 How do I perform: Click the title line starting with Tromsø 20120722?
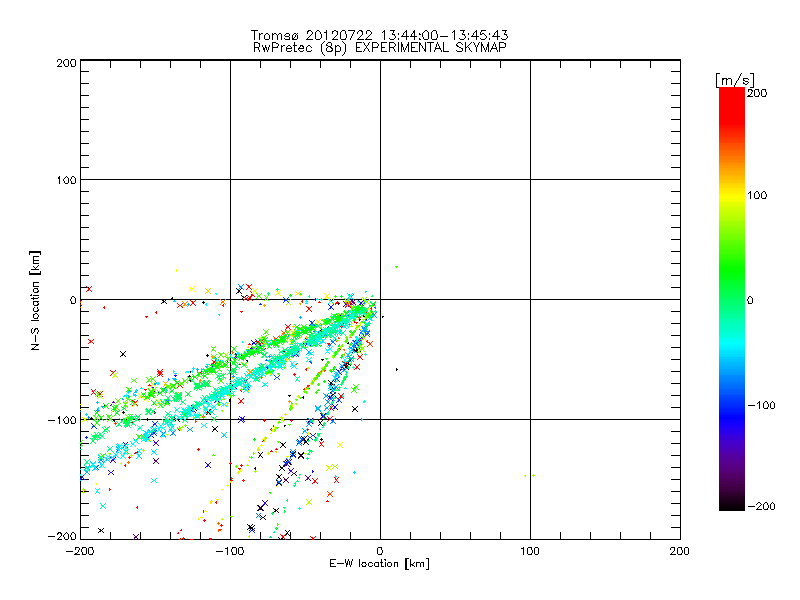click(x=379, y=35)
